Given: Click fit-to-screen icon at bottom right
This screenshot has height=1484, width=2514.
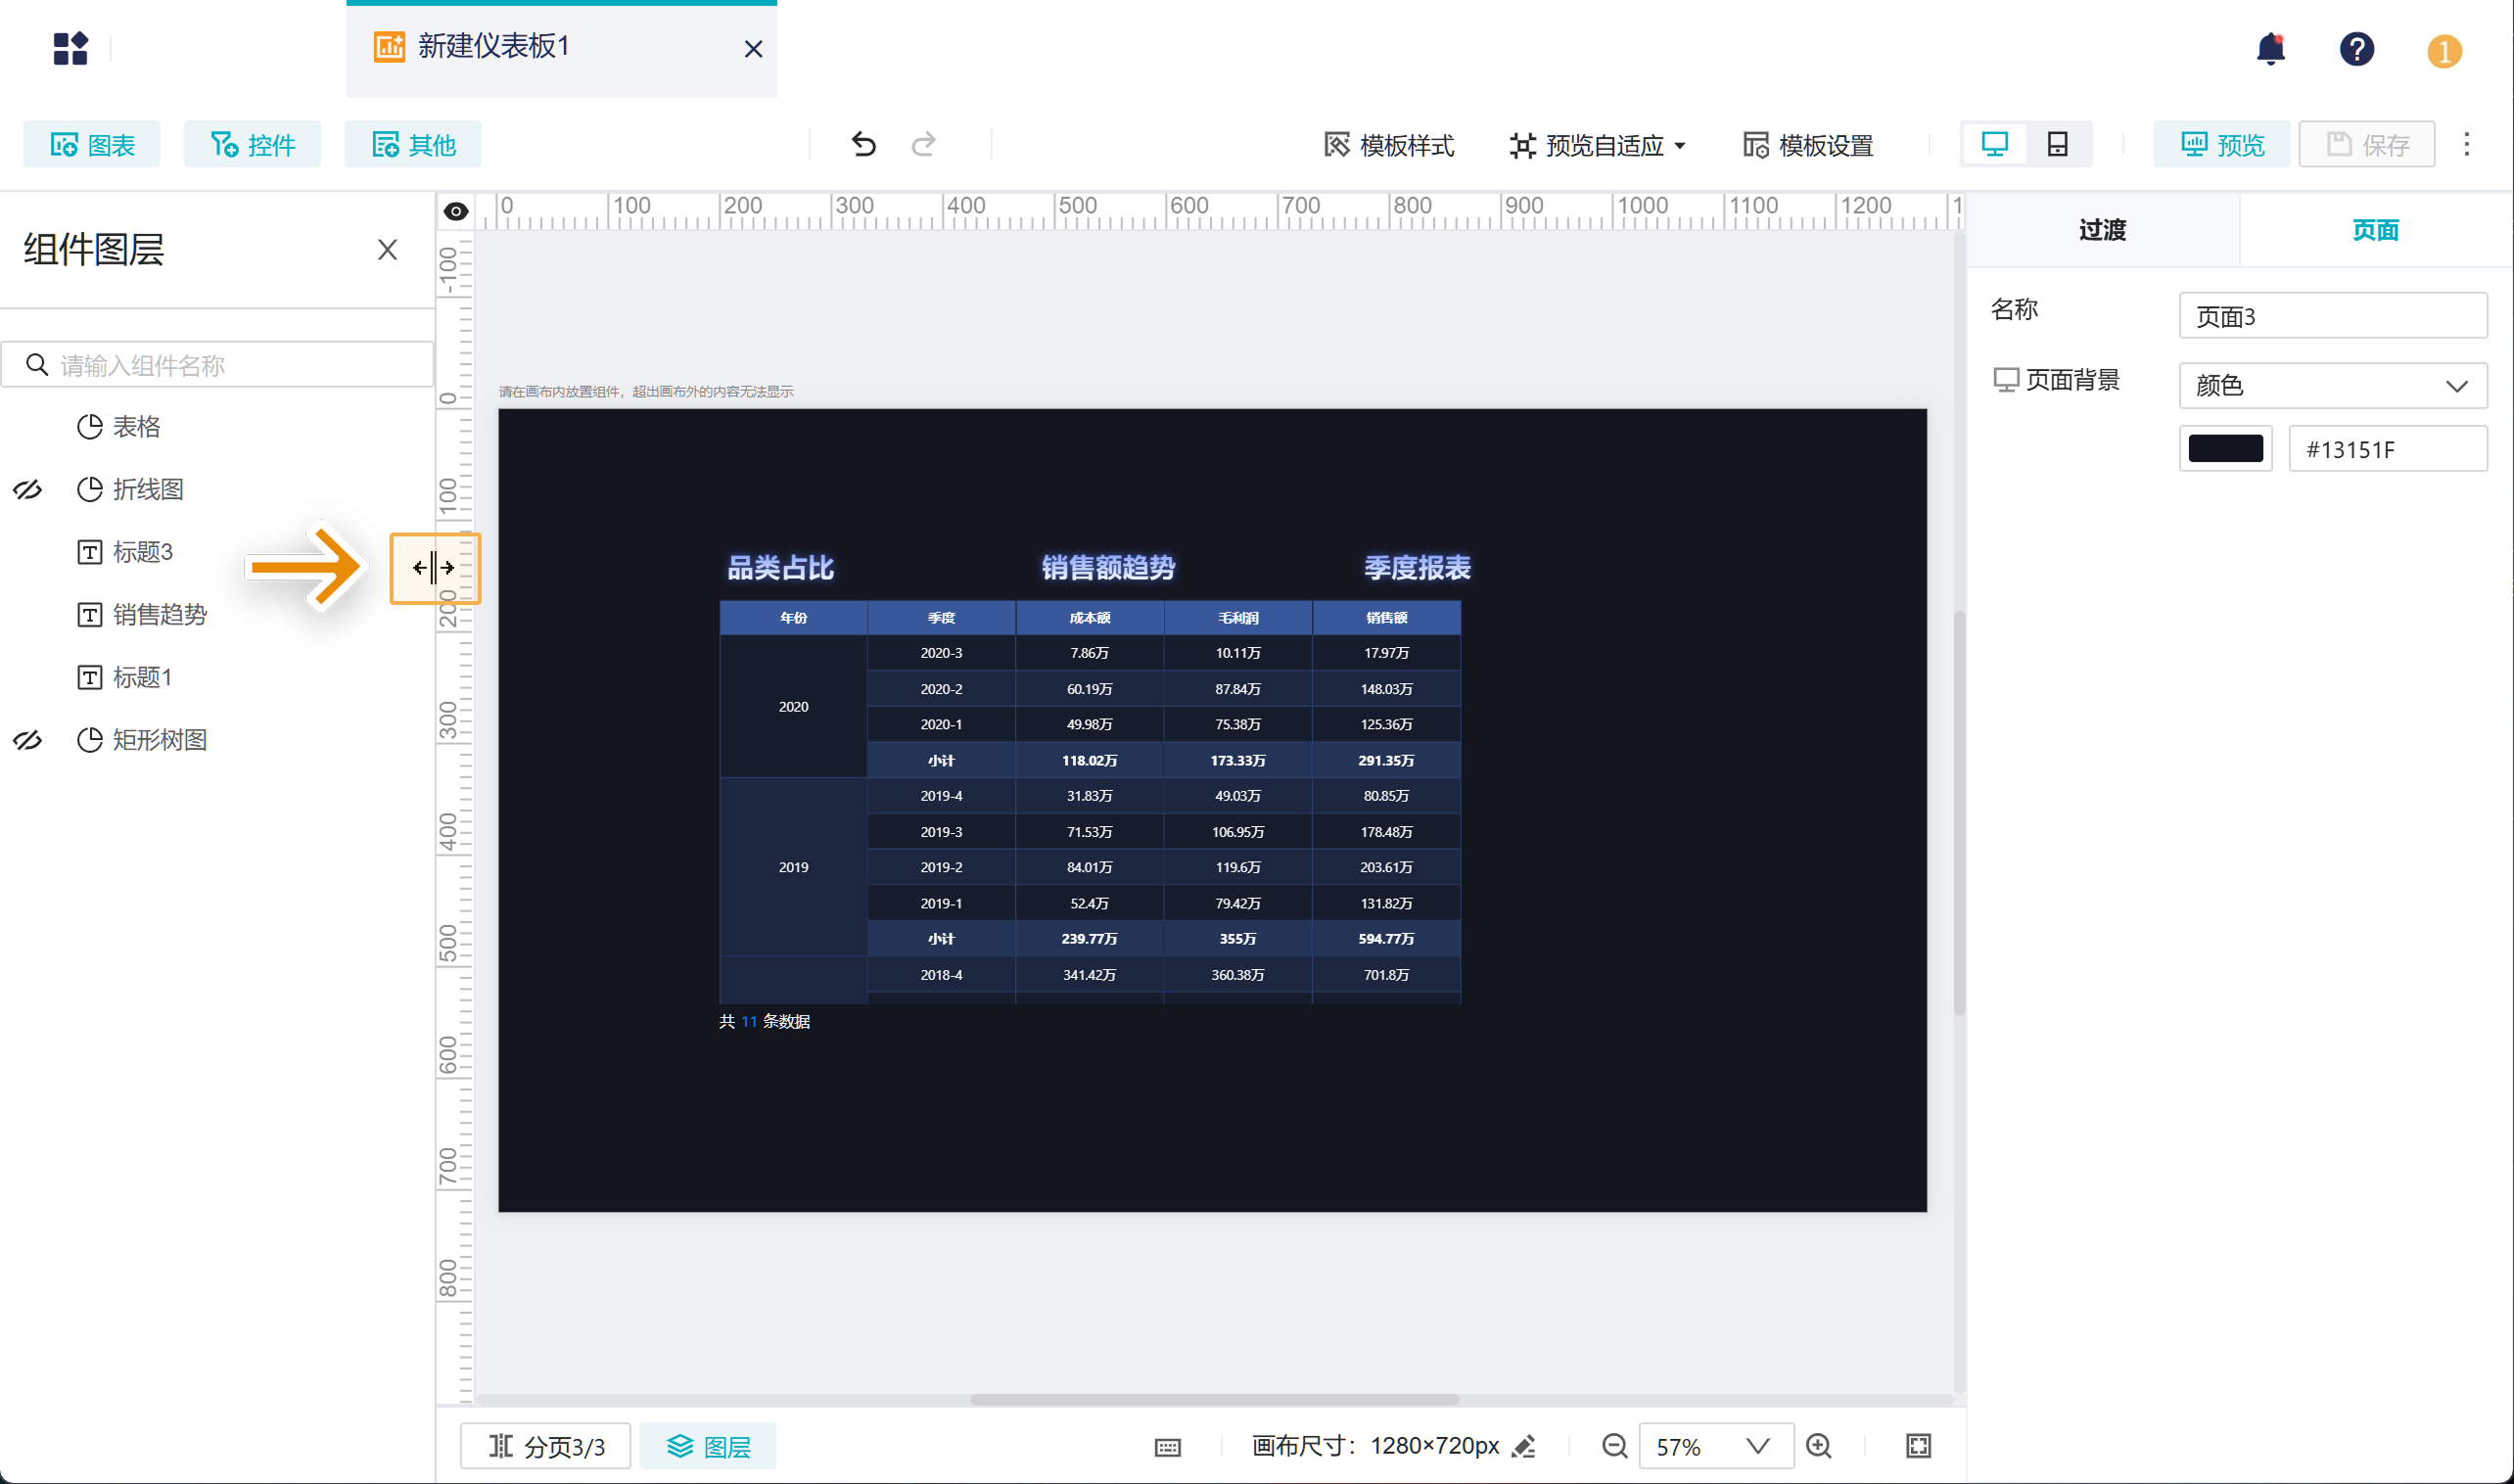Looking at the screenshot, I should (x=1918, y=1446).
